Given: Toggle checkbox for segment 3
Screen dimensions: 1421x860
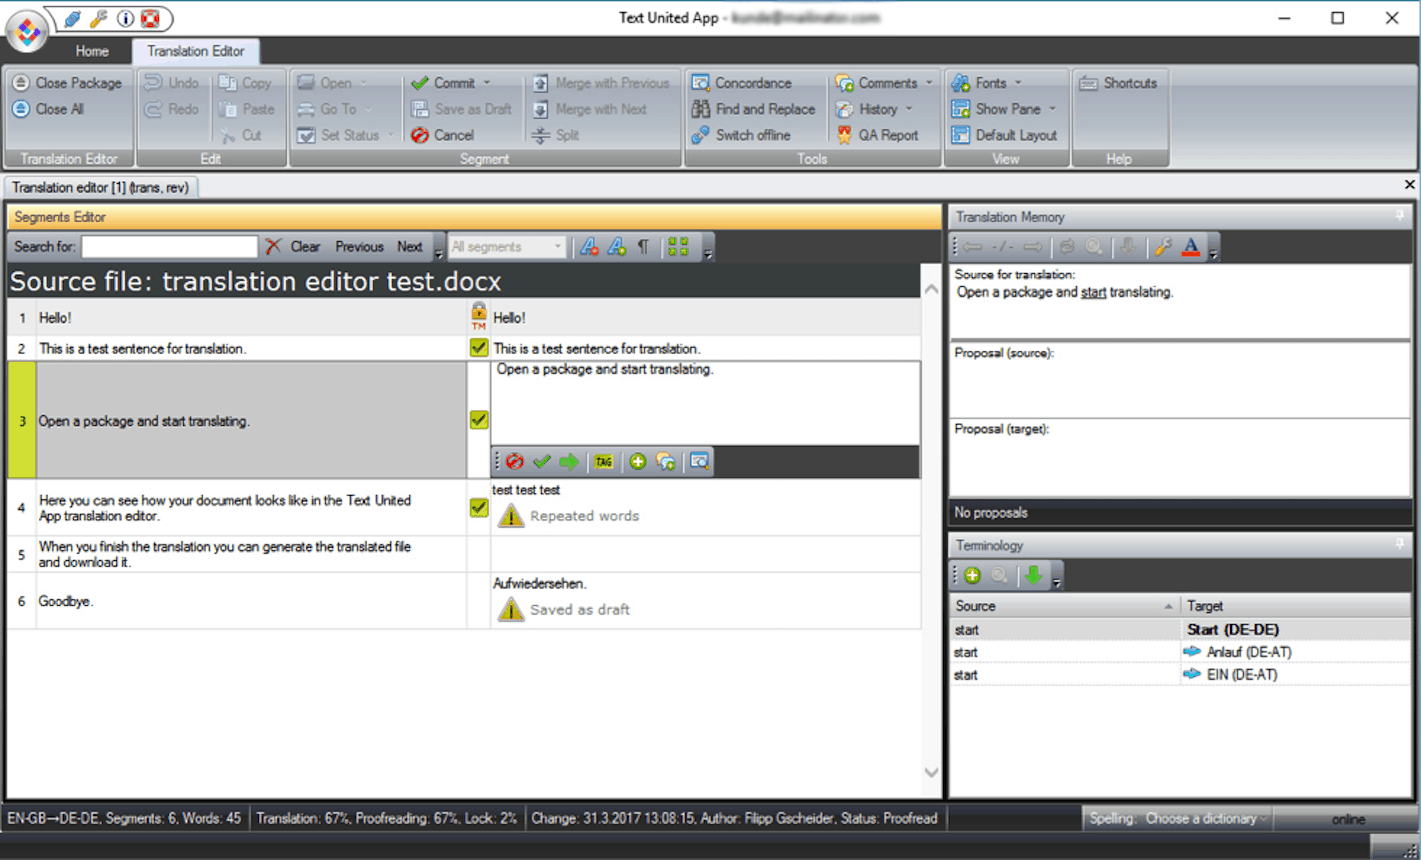Looking at the screenshot, I should 479,420.
